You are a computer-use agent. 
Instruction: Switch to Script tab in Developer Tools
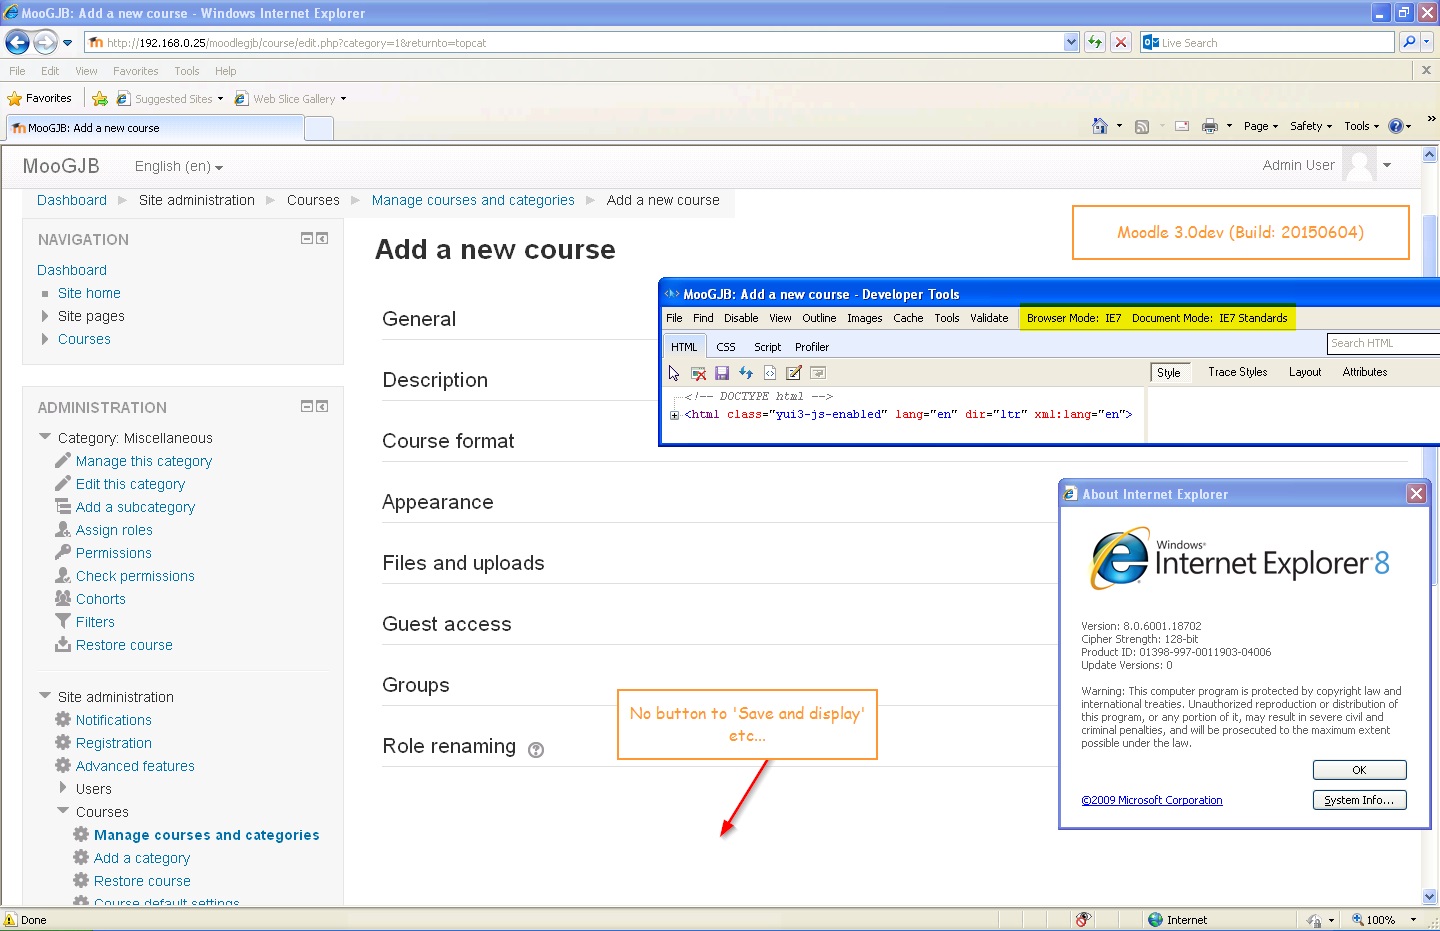tap(767, 347)
